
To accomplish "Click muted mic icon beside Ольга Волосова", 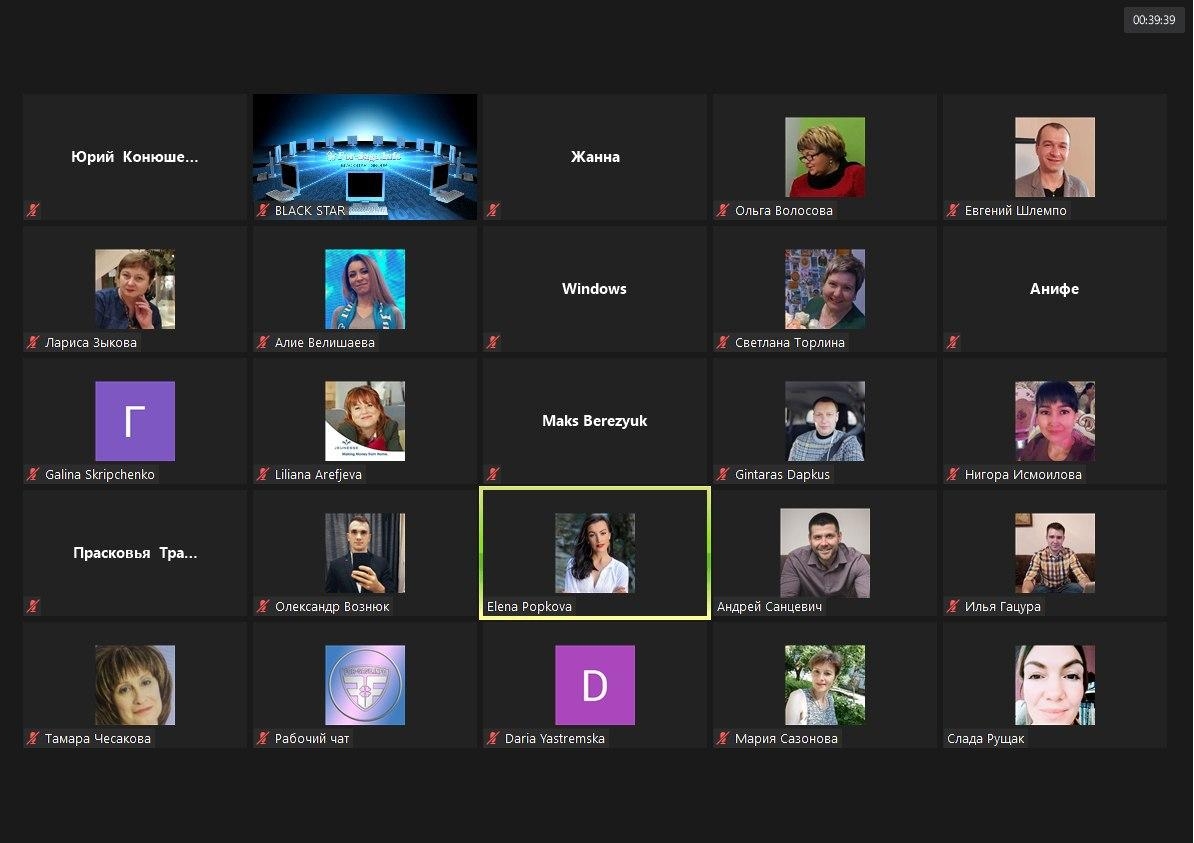I will coord(723,211).
